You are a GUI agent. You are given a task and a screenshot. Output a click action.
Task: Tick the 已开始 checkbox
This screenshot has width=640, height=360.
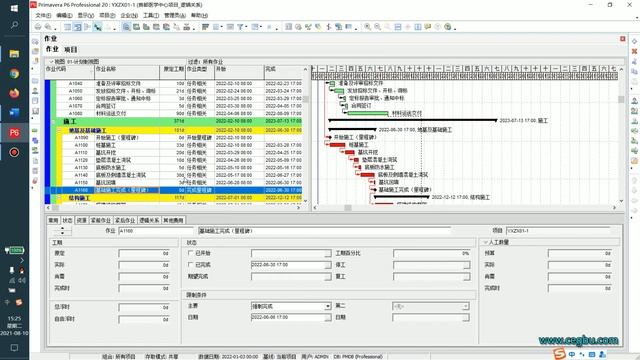191,253
